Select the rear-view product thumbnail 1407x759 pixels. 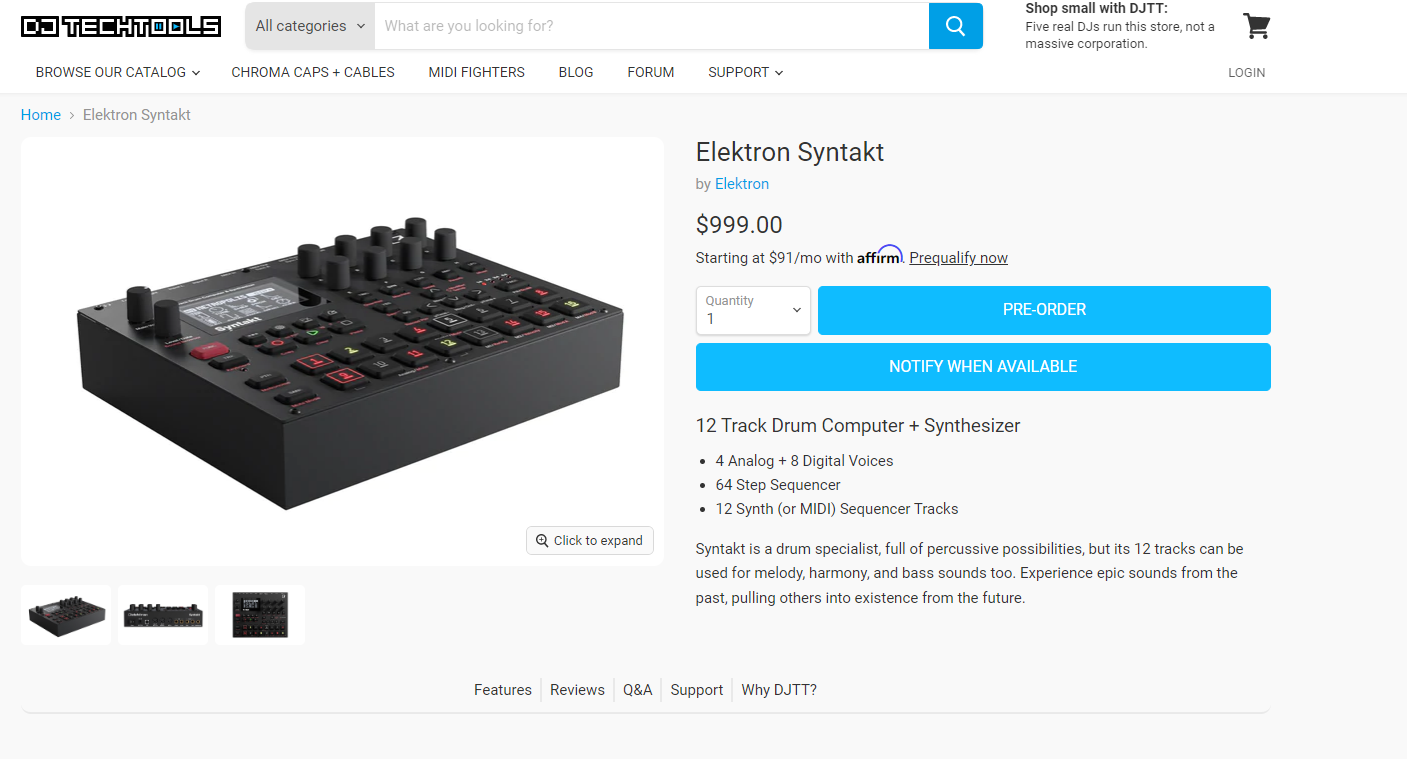[163, 615]
